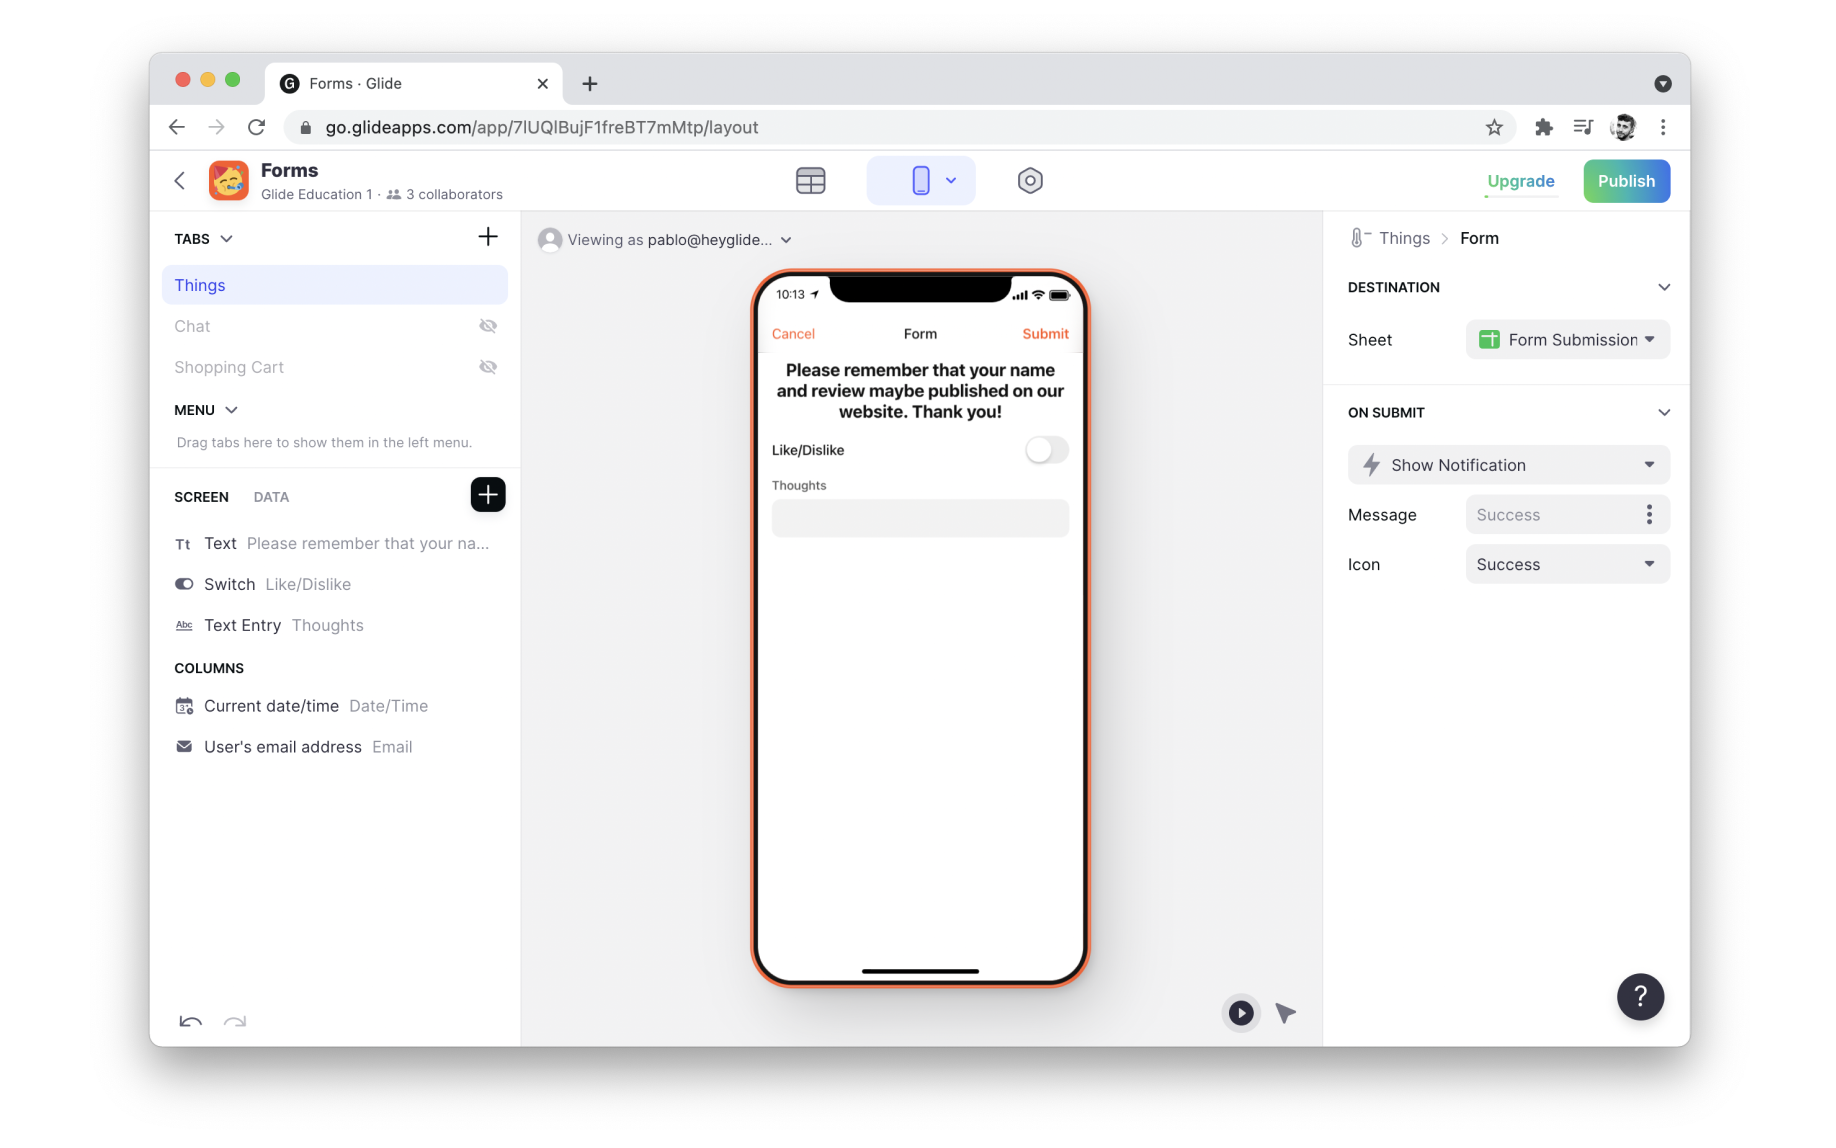This screenshot has height=1148, width=1836.
Task: Open the Sheet Form Submission dropdown
Action: click(x=1566, y=340)
